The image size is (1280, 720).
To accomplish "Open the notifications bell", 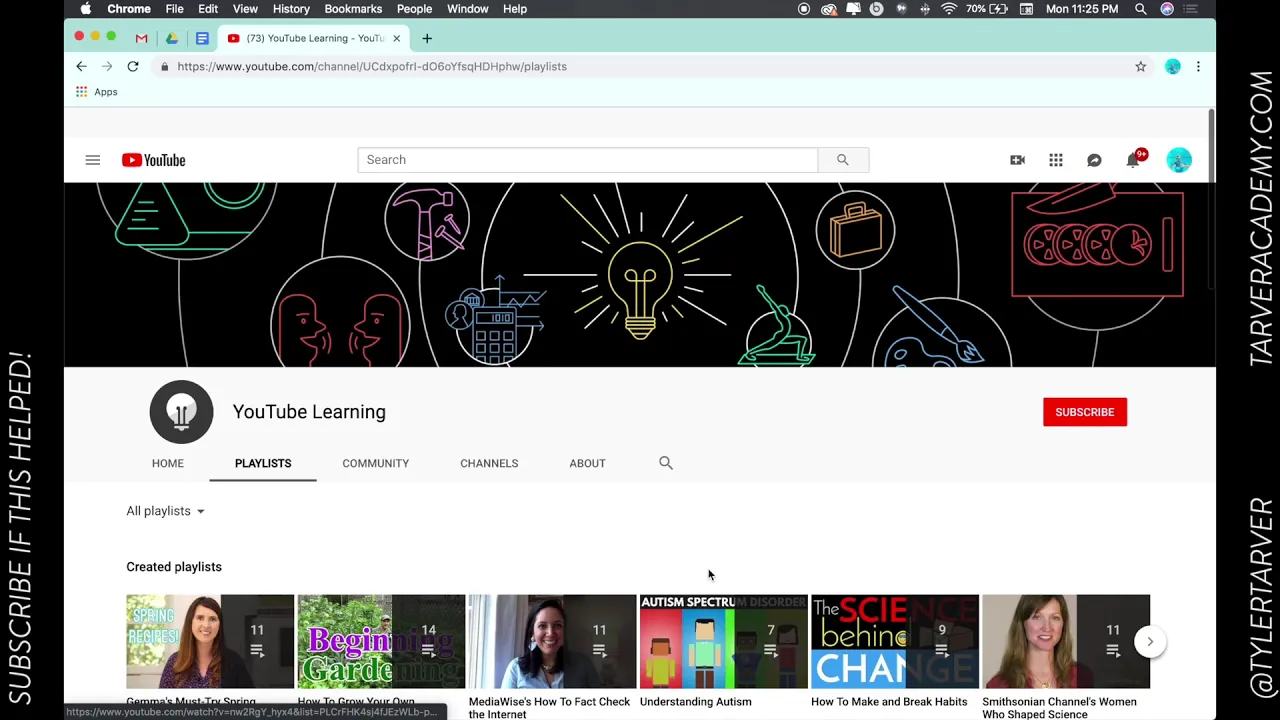I will click(x=1133, y=160).
